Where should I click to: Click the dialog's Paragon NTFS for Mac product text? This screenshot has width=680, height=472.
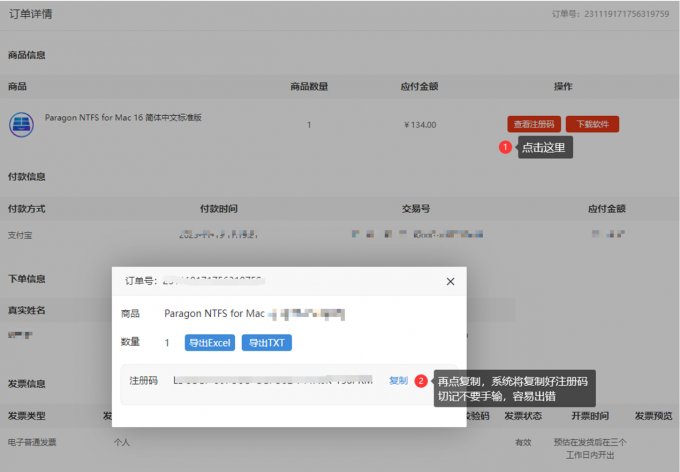point(254,314)
